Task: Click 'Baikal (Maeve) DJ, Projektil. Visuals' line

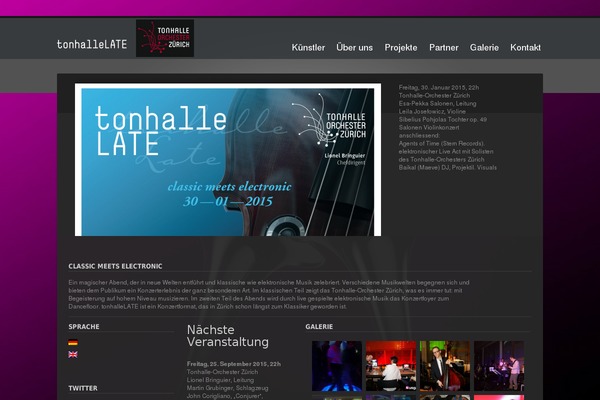Action: (x=448, y=167)
